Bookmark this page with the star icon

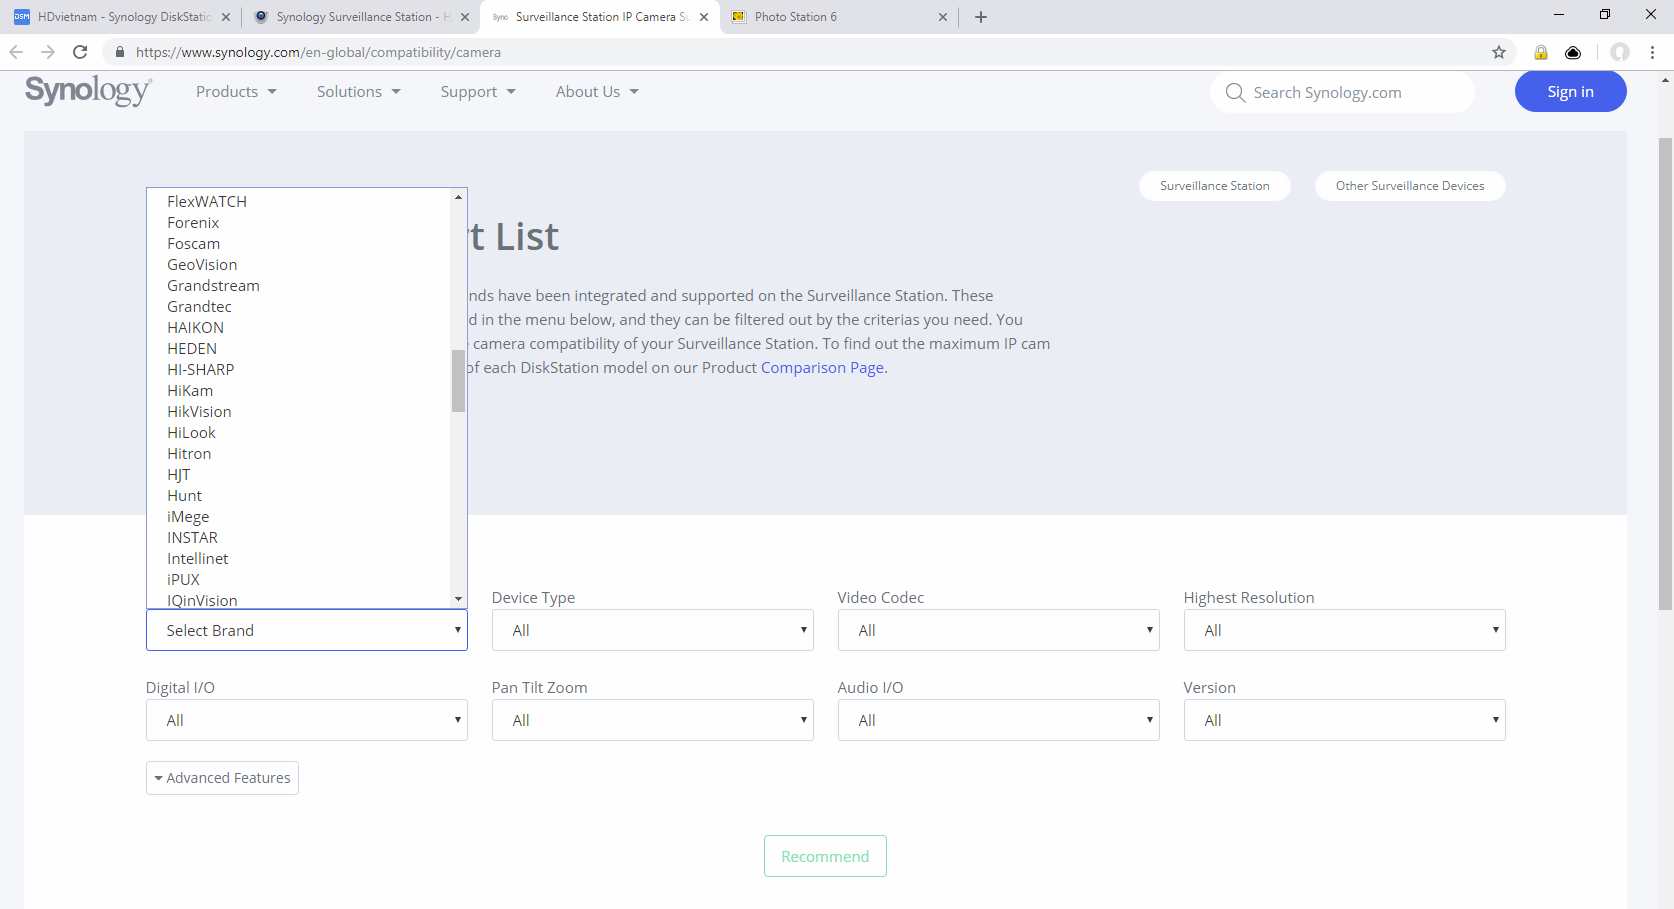point(1499,52)
